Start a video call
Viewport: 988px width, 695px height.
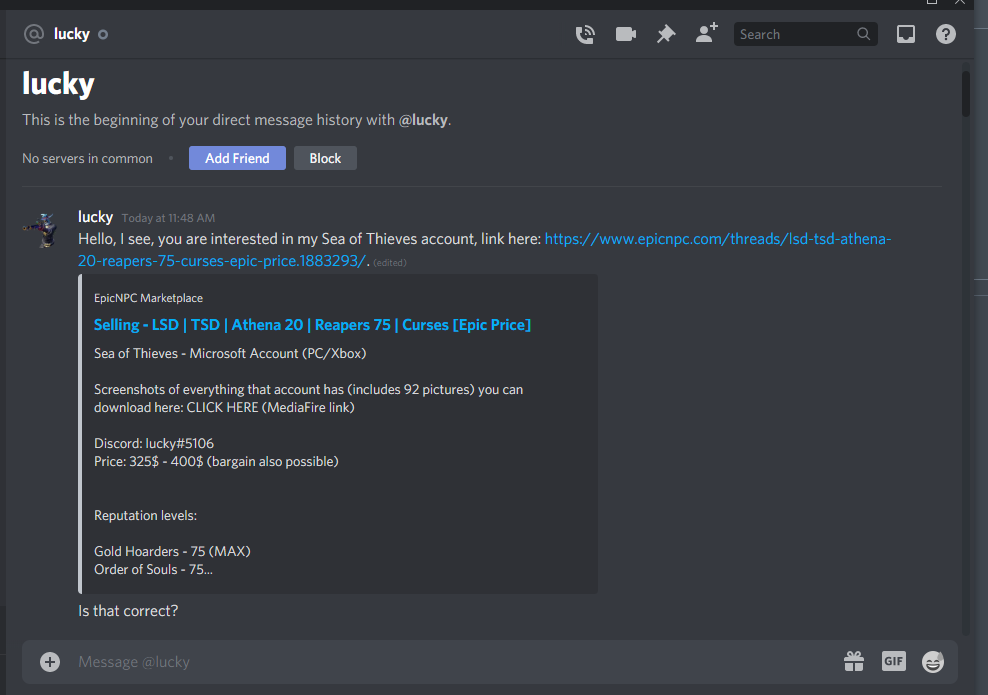tap(625, 34)
